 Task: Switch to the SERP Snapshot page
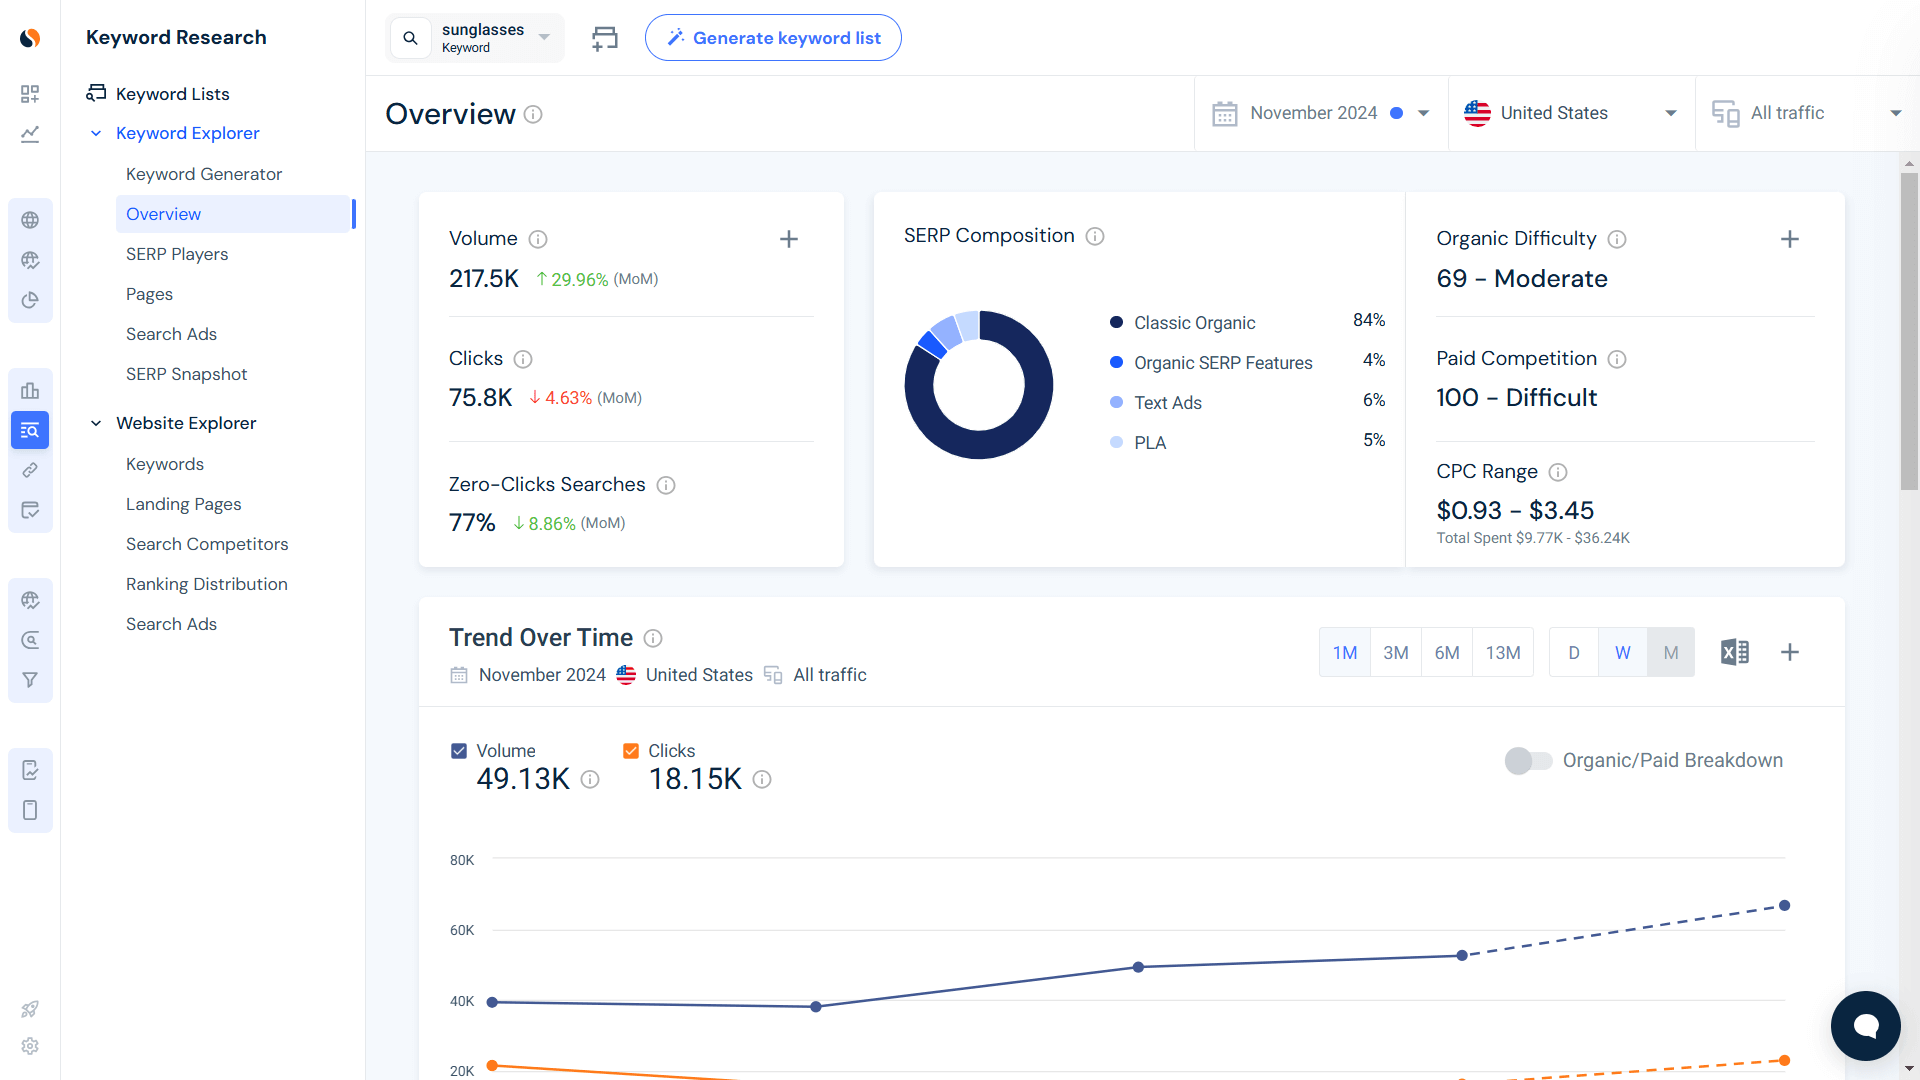(186, 374)
